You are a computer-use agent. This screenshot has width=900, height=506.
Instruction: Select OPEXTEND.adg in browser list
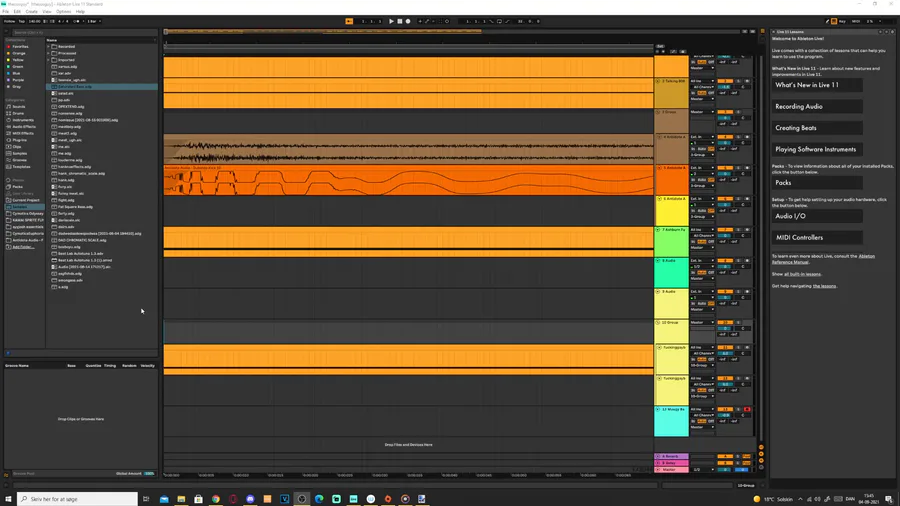(71, 107)
